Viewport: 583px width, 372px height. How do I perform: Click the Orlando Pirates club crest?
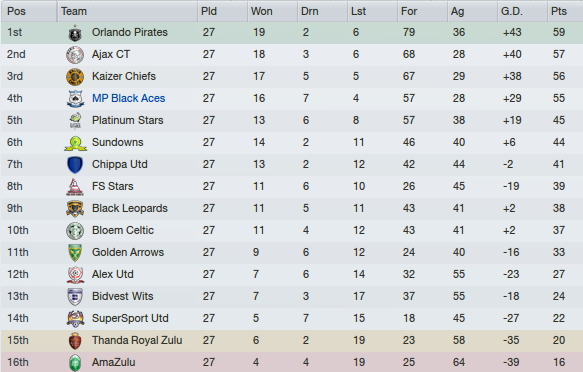75,33
